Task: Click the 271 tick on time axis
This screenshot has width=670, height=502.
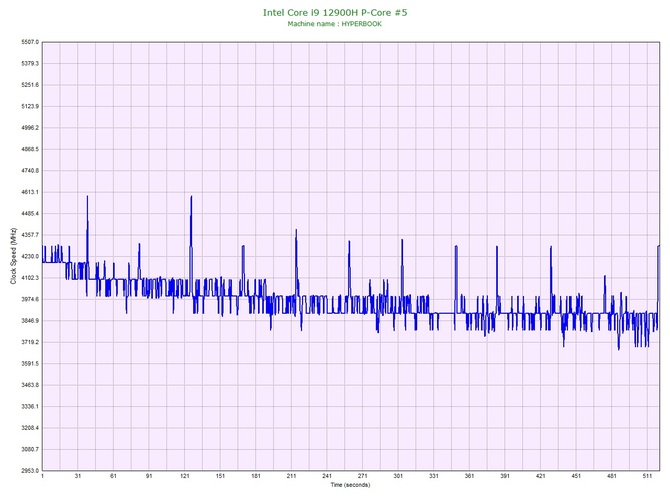Action: pos(362,476)
